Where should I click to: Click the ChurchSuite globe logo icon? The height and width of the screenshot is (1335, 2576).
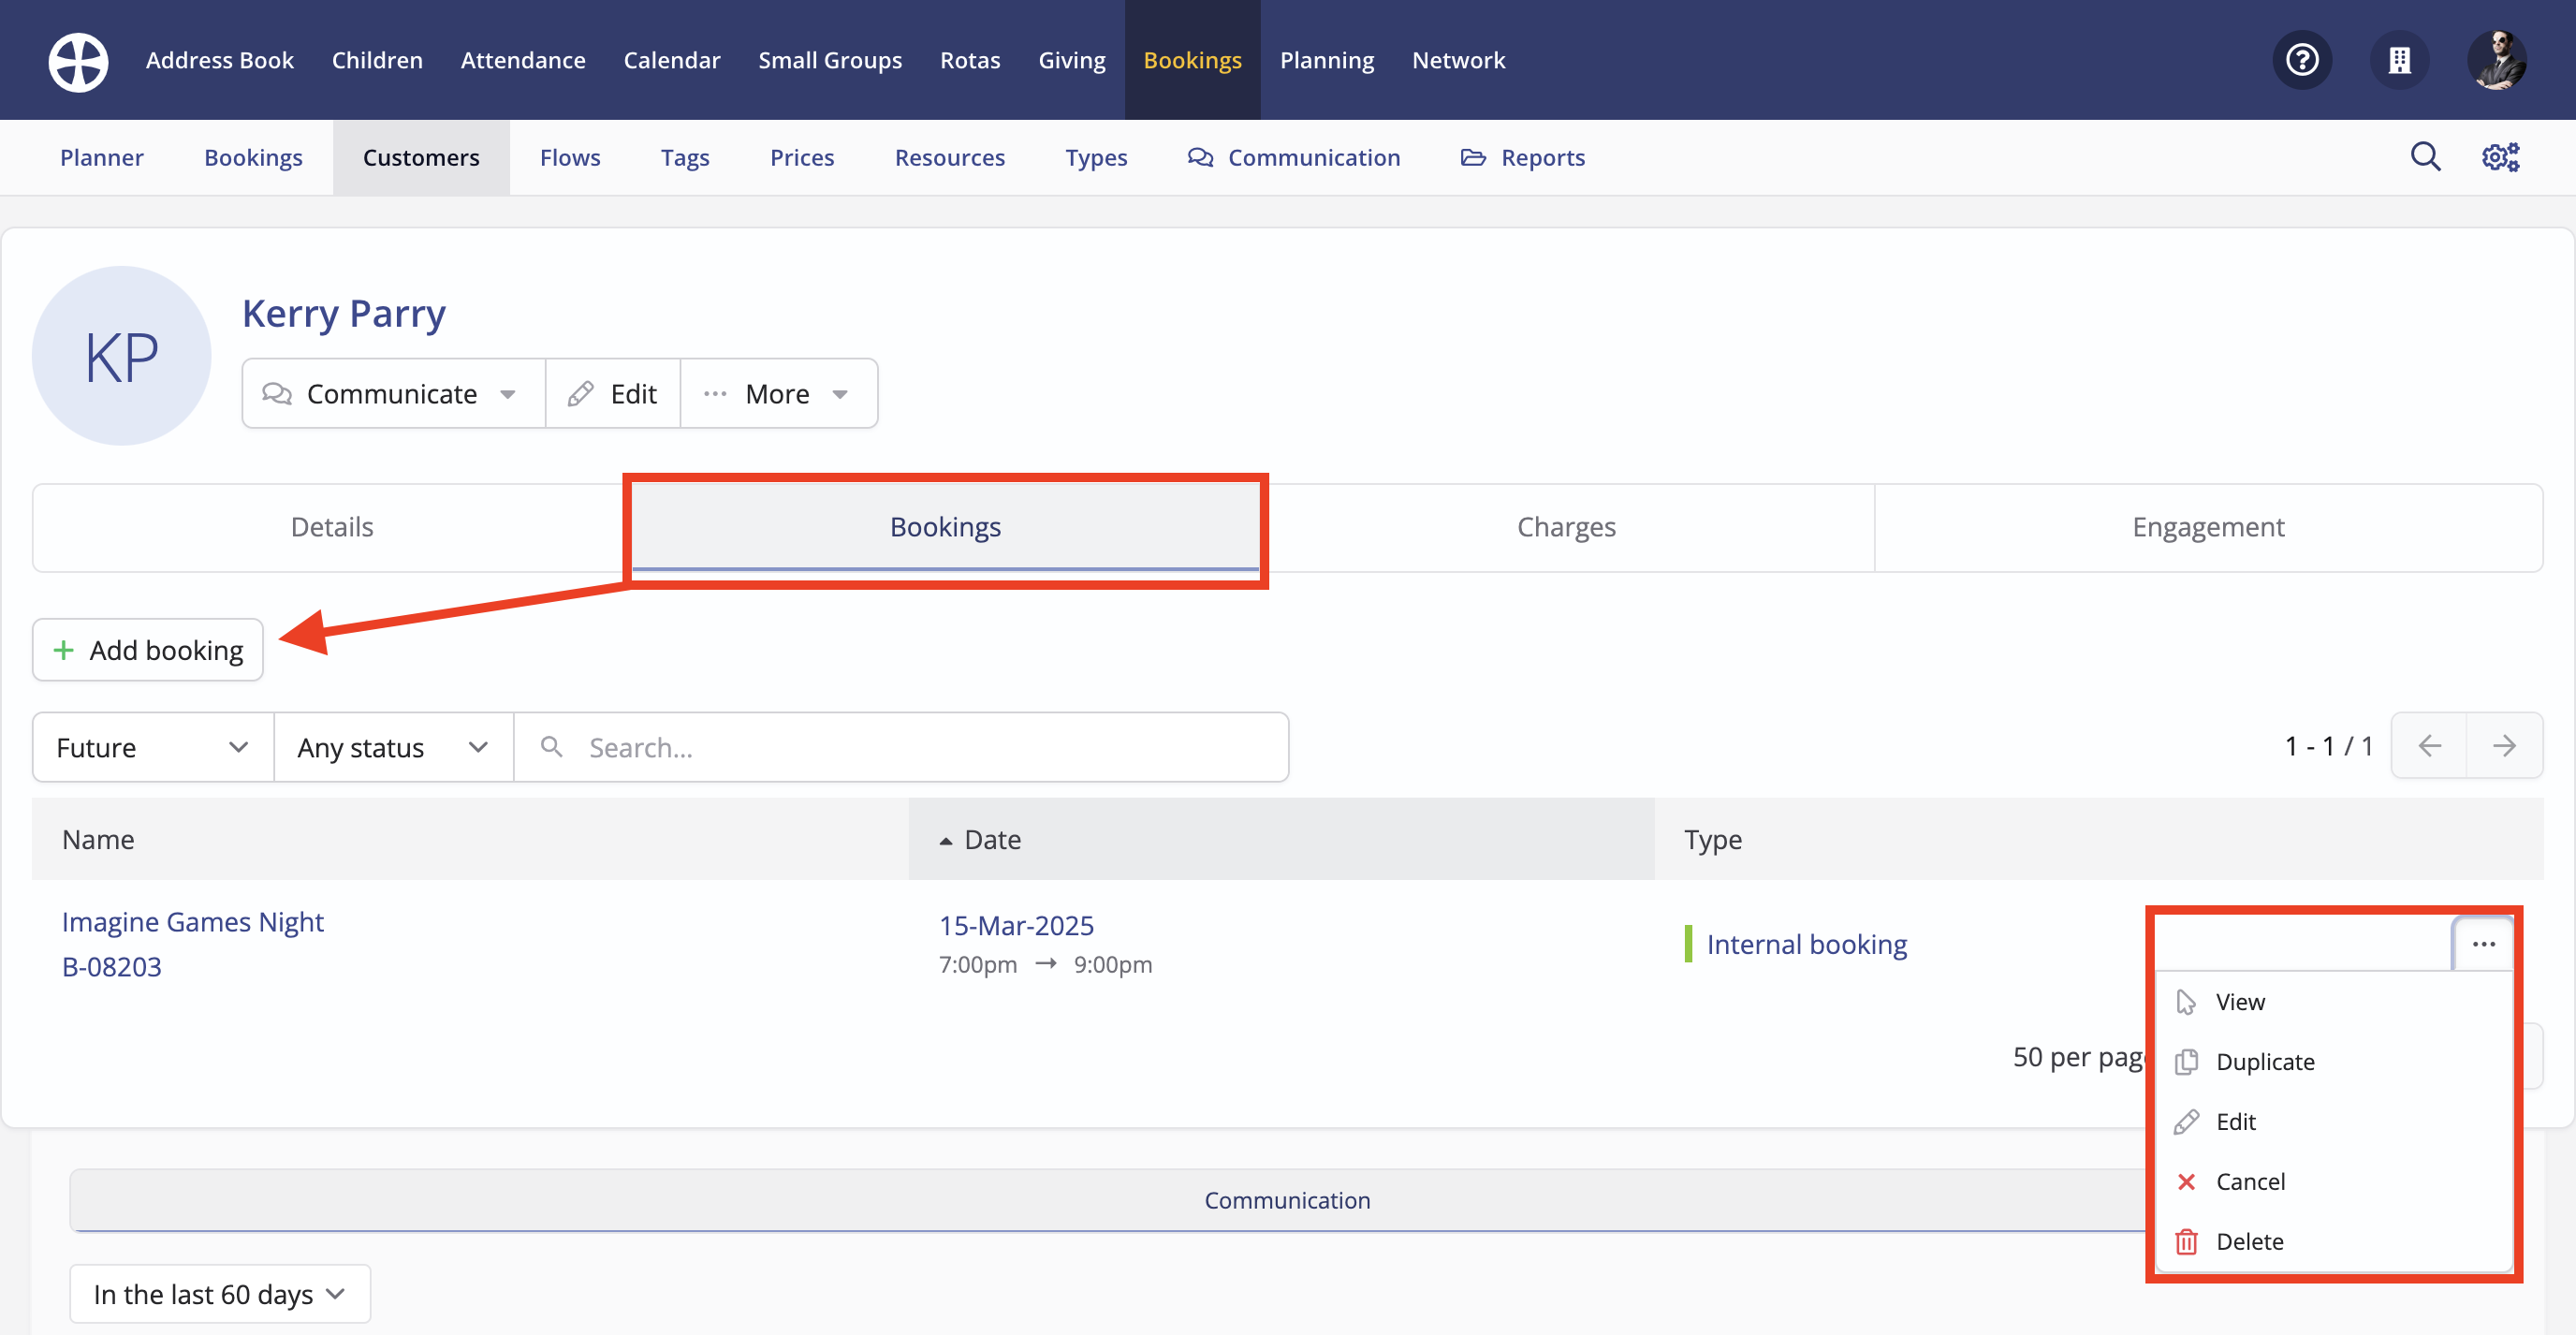(78, 61)
